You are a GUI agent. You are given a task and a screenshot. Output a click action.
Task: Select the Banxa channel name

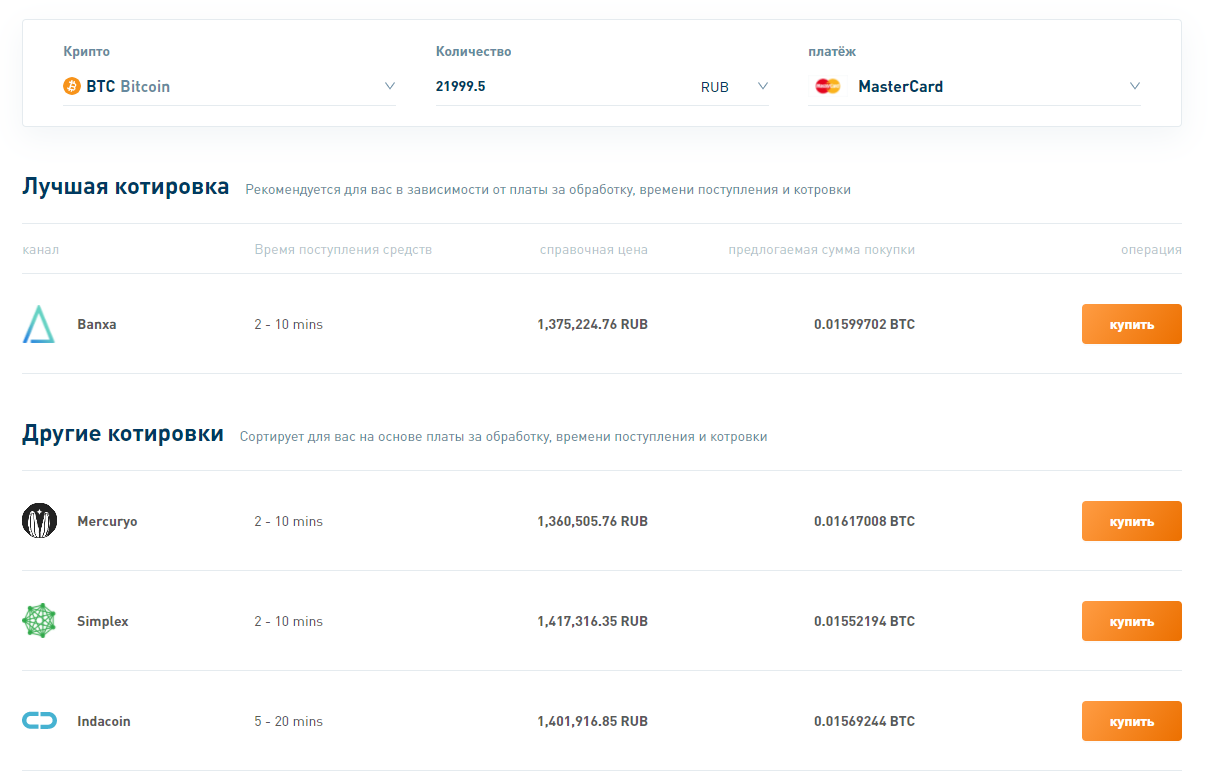[x=97, y=324]
